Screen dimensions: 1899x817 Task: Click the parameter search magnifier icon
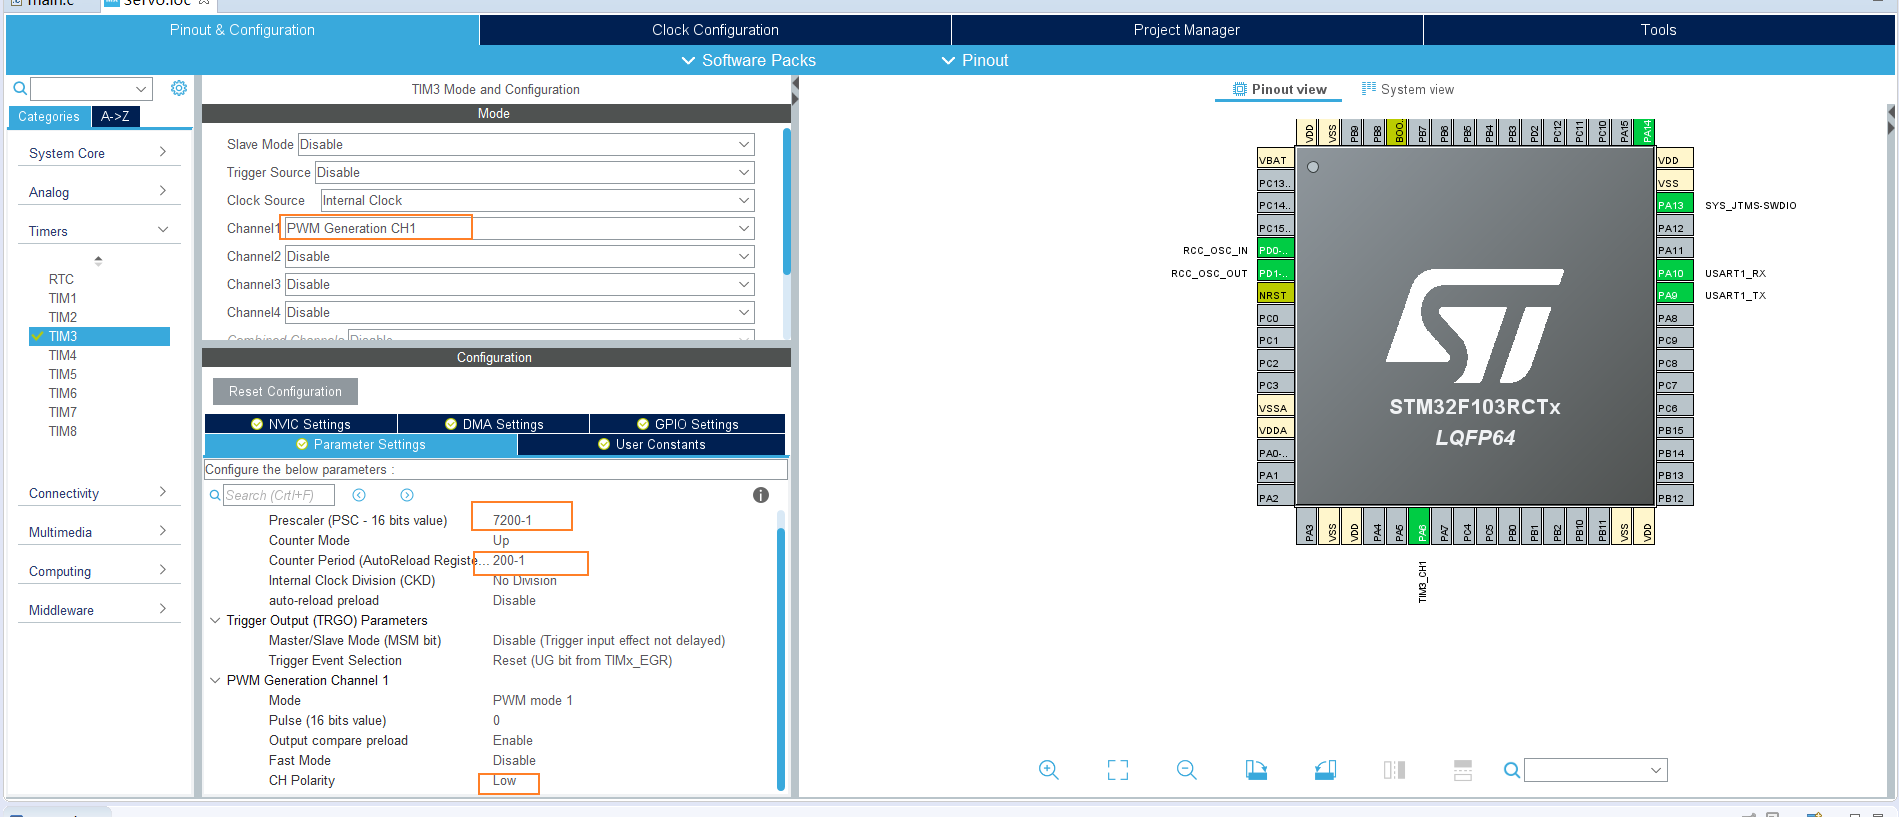pos(215,495)
